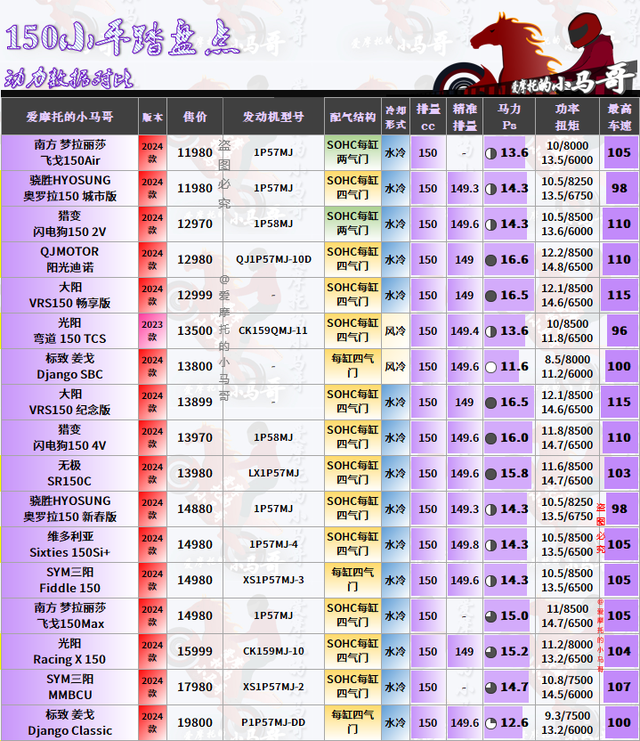Click the pie icon for Fiddle 150
640x741 pixels.
491,581
